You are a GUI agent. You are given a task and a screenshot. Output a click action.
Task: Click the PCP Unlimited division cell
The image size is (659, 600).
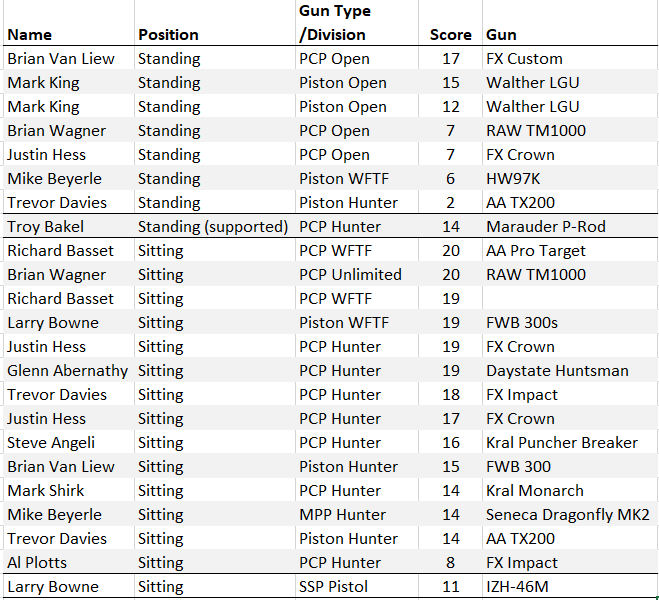357,274
